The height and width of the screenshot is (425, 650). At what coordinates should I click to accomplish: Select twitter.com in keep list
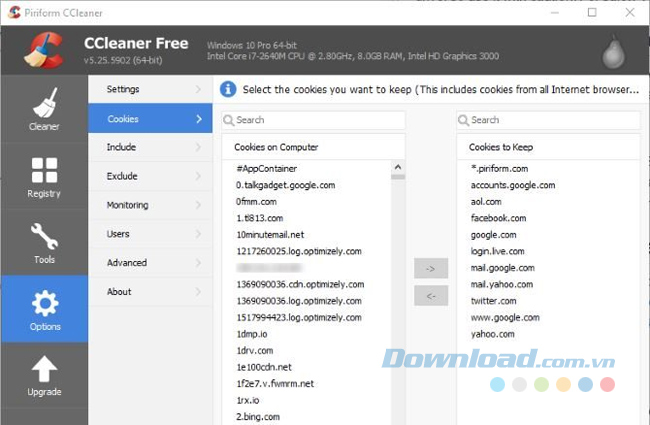coord(493,301)
